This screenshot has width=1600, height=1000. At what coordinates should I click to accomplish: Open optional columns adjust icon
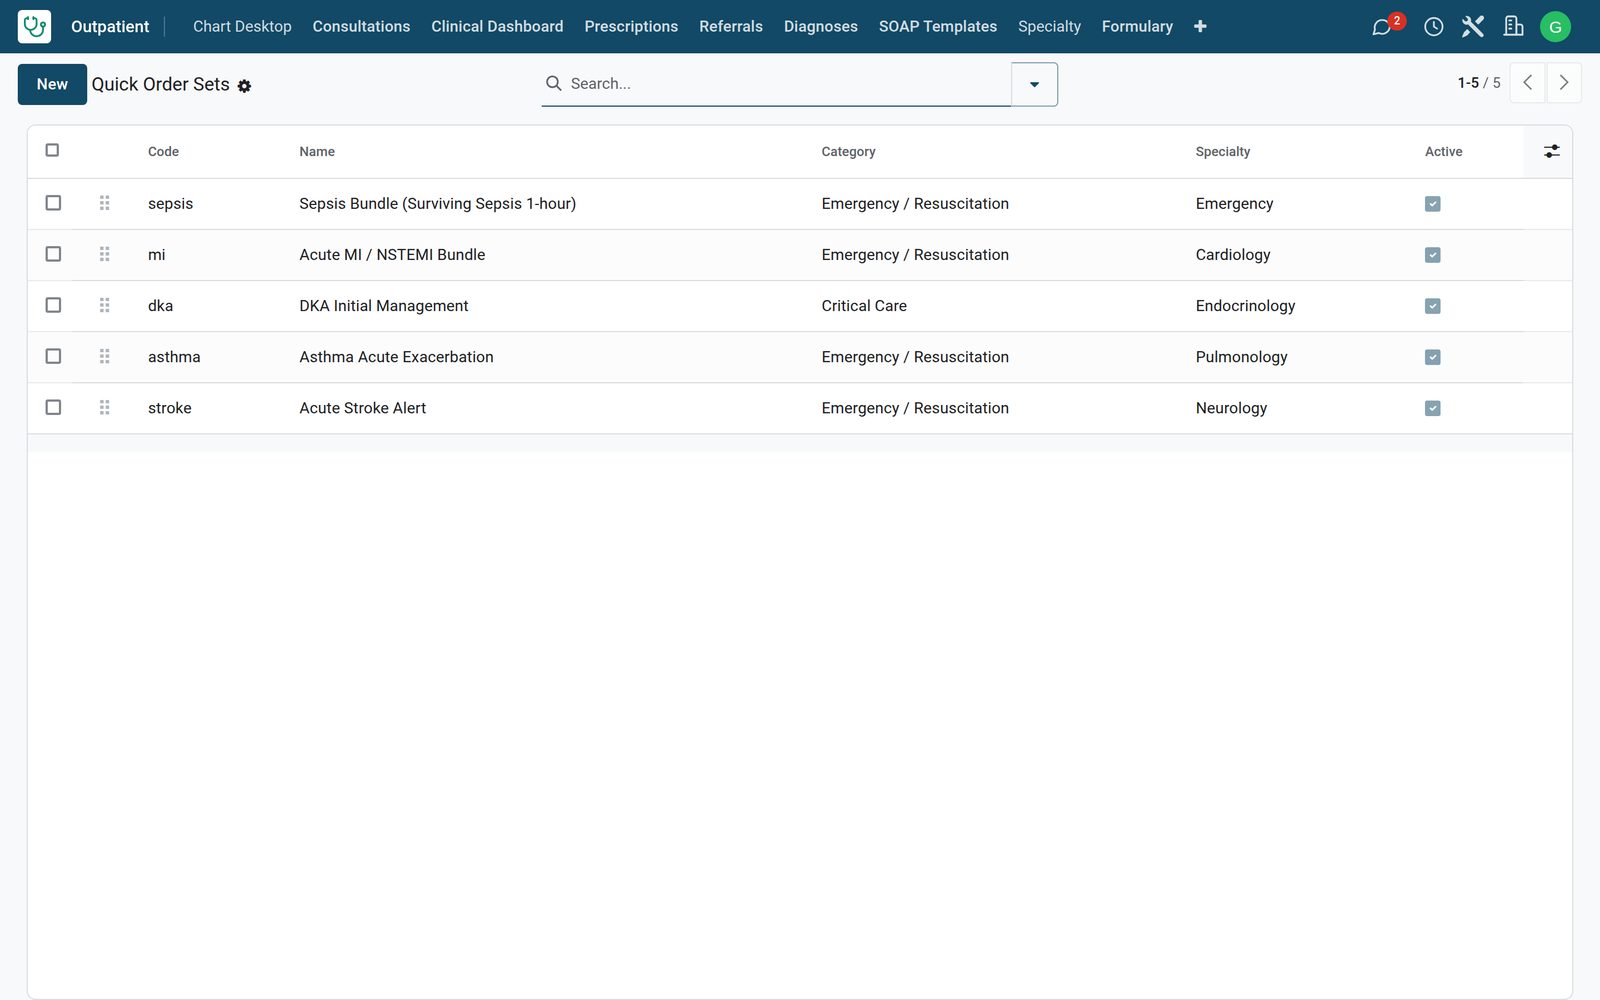pos(1551,151)
